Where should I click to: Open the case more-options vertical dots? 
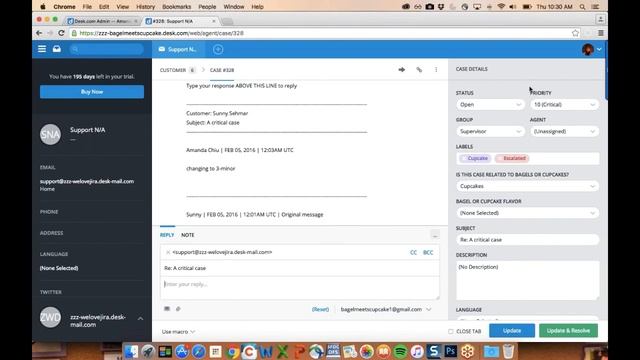click(436, 70)
